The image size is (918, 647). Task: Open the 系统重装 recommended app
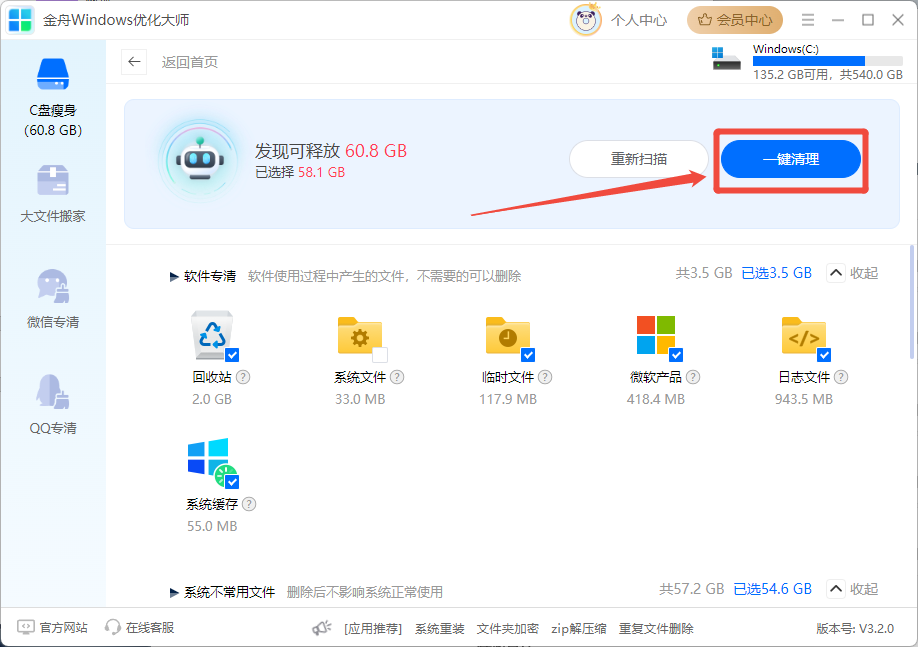(440, 629)
